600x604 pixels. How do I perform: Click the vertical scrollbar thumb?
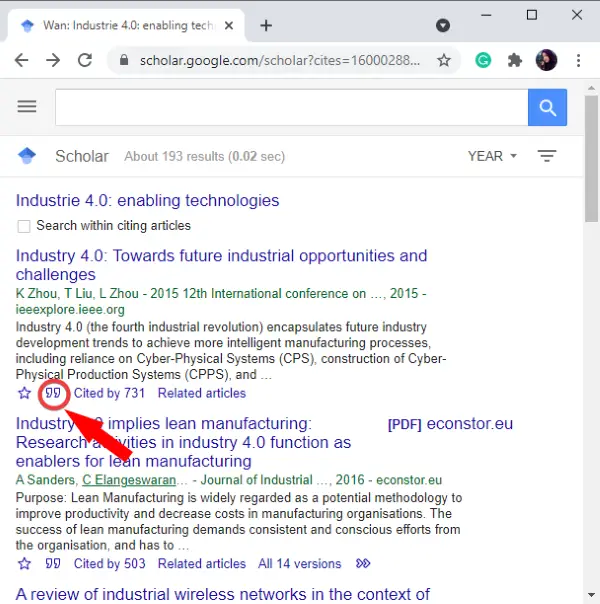pos(591,159)
